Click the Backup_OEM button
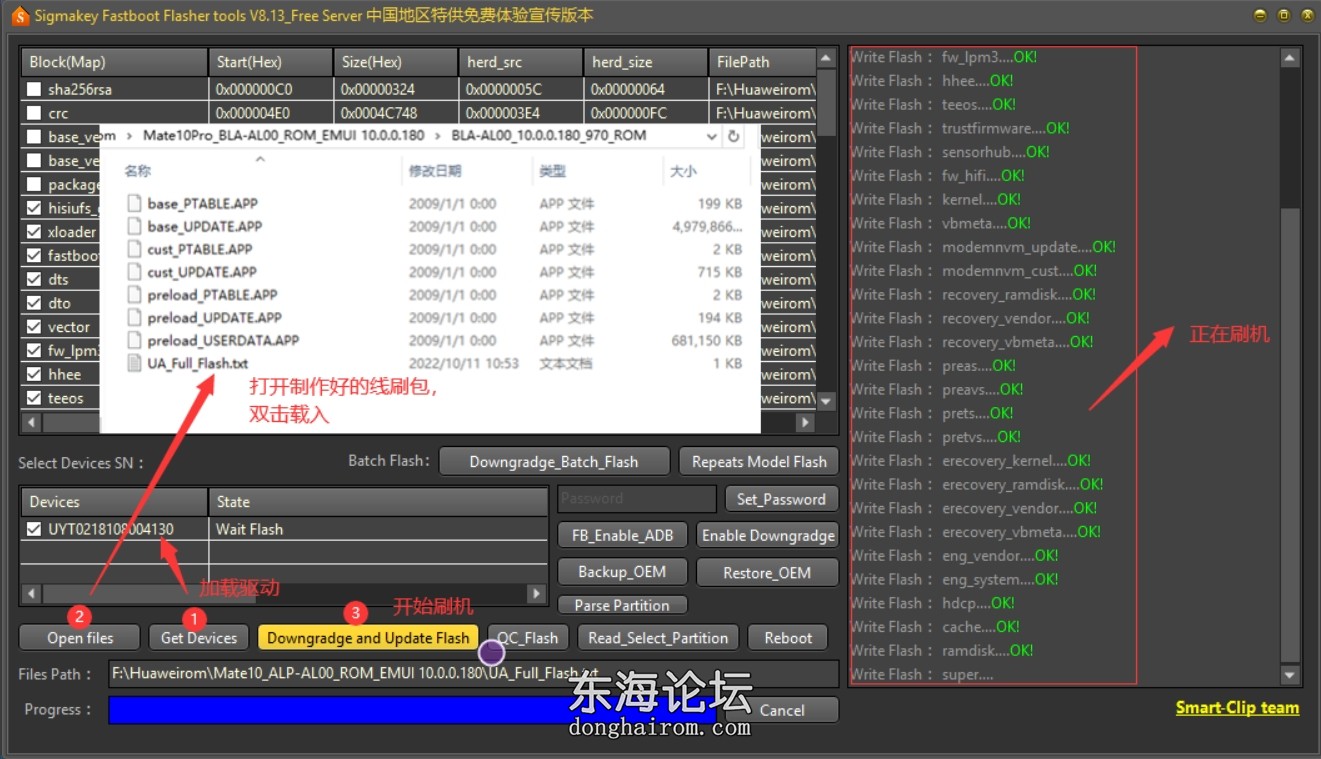Viewport: 1321px width, 759px height. [x=622, y=573]
